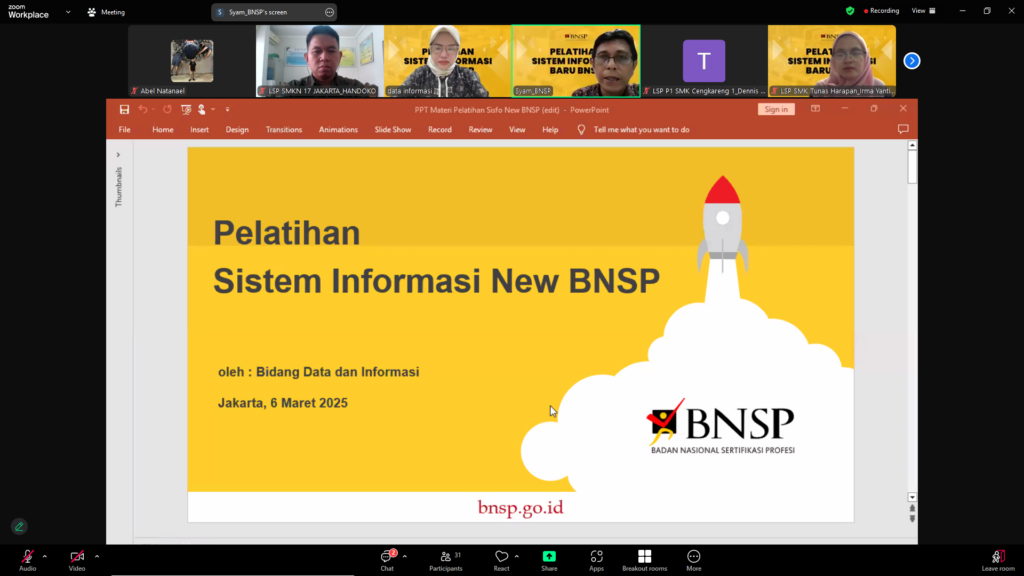Click the Leave room button
The image size is (1024, 576).
(x=997, y=557)
